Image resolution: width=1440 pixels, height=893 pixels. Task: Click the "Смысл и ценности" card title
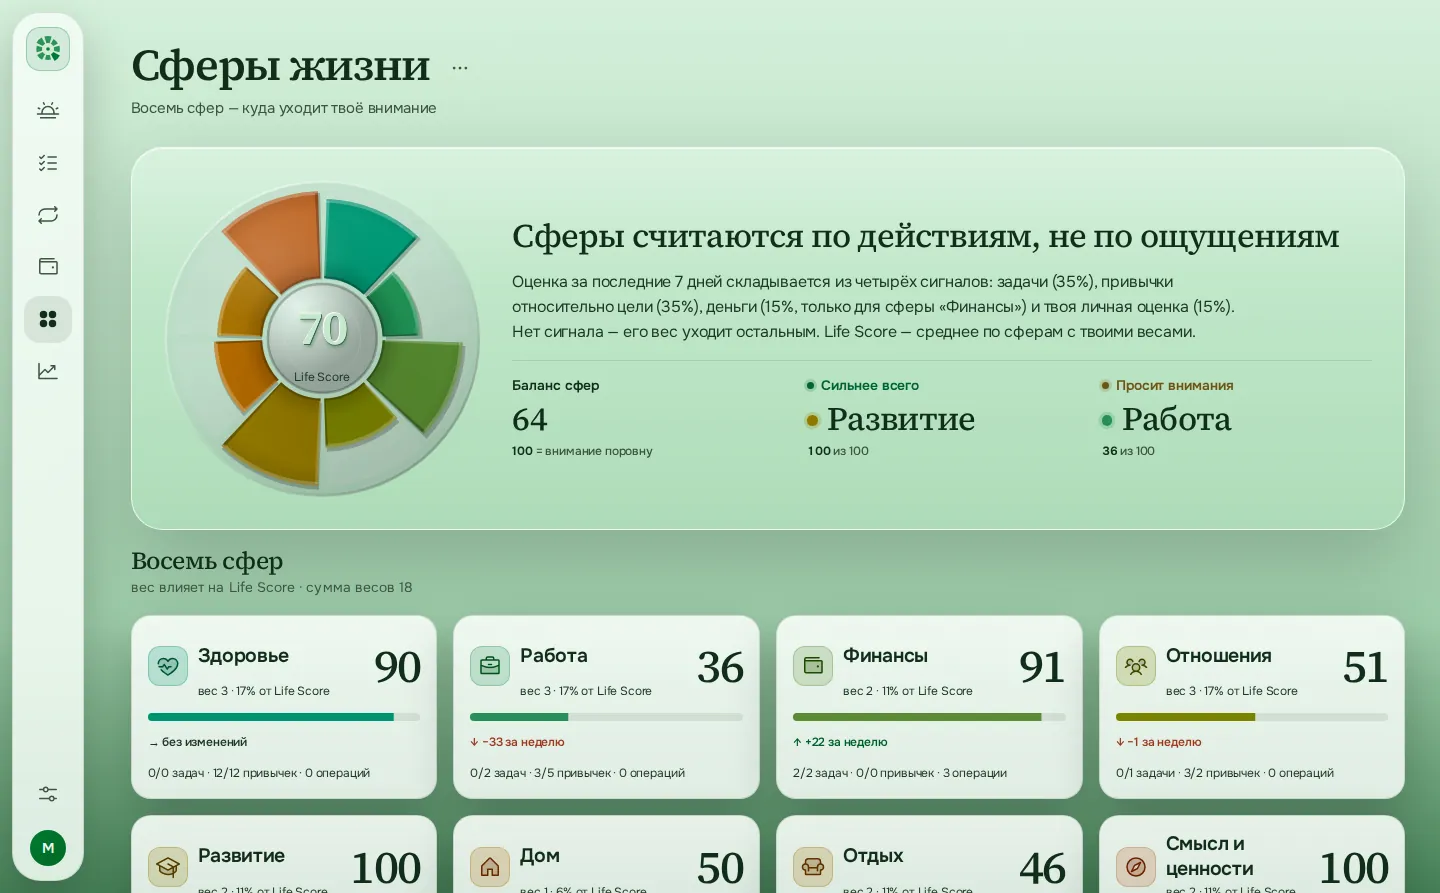click(x=1210, y=856)
